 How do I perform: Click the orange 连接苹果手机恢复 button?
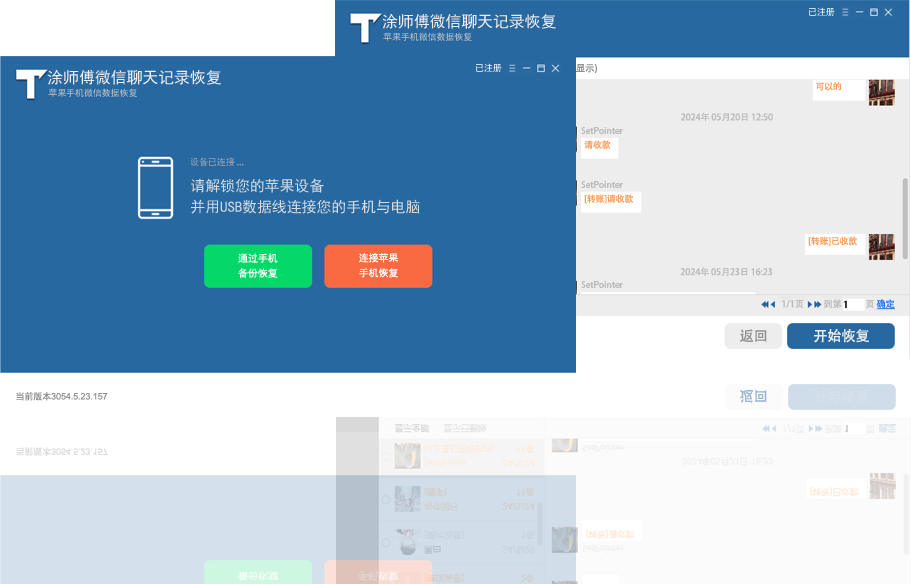pos(378,266)
